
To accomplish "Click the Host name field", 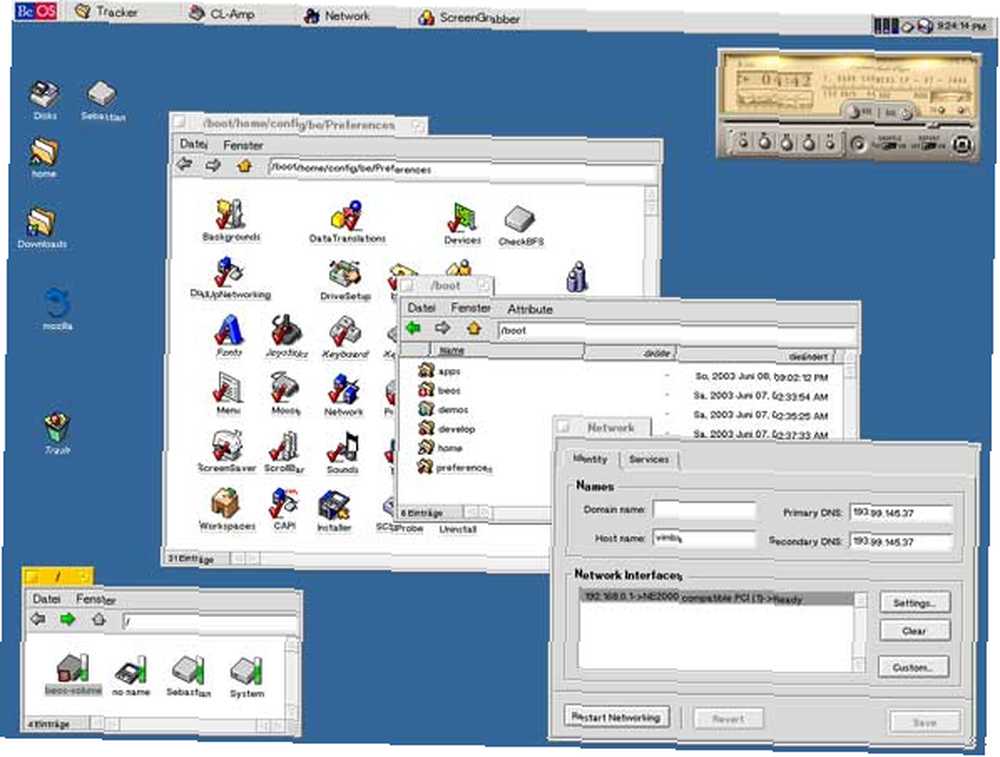I will (x=704, y=539).
